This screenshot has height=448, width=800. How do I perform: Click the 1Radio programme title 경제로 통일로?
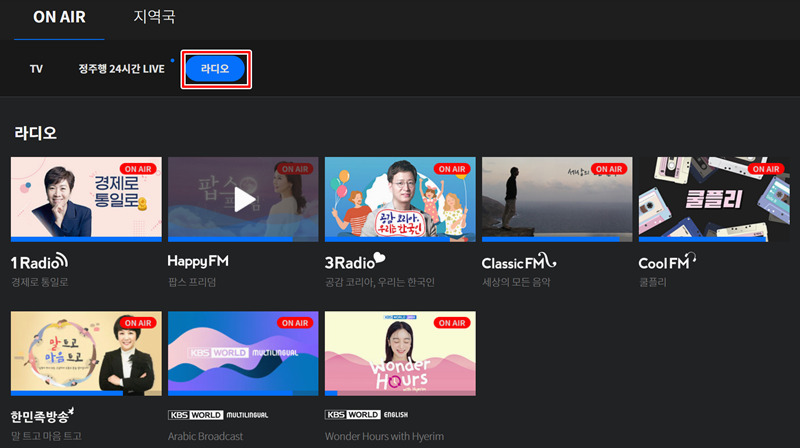(x=40, y=282)
